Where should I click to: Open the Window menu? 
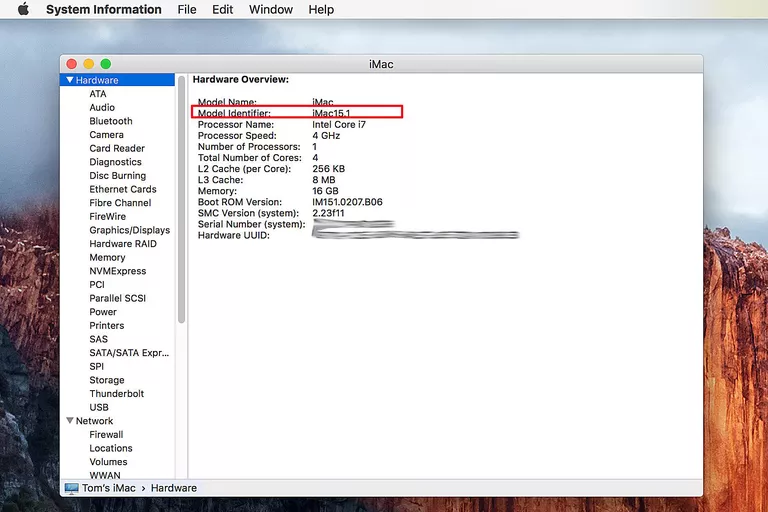point(270,9)
